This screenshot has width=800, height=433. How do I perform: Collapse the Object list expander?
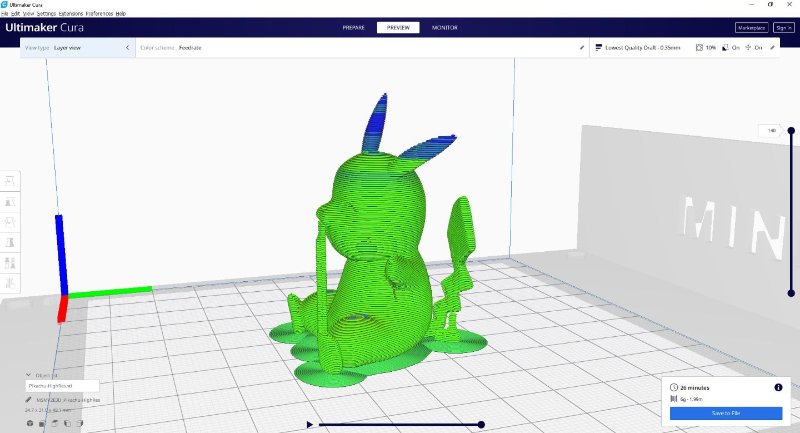pos(29,375)
